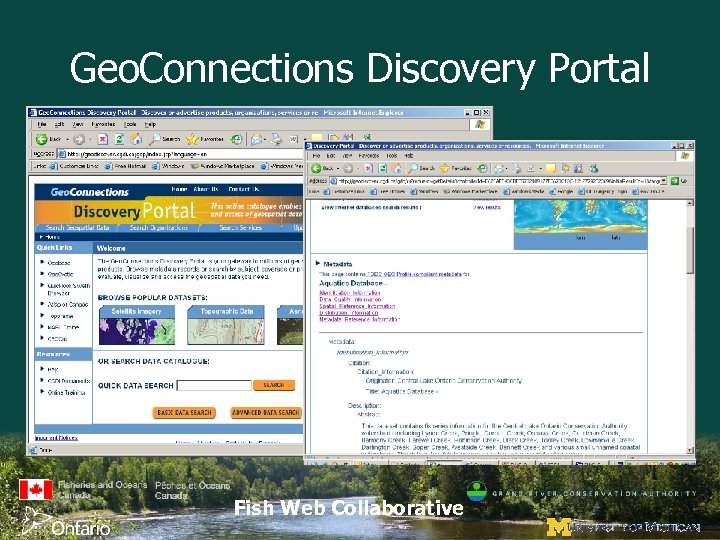
Task: Click Mail icon in right Discovery Portal window
Action: (500, 169)
